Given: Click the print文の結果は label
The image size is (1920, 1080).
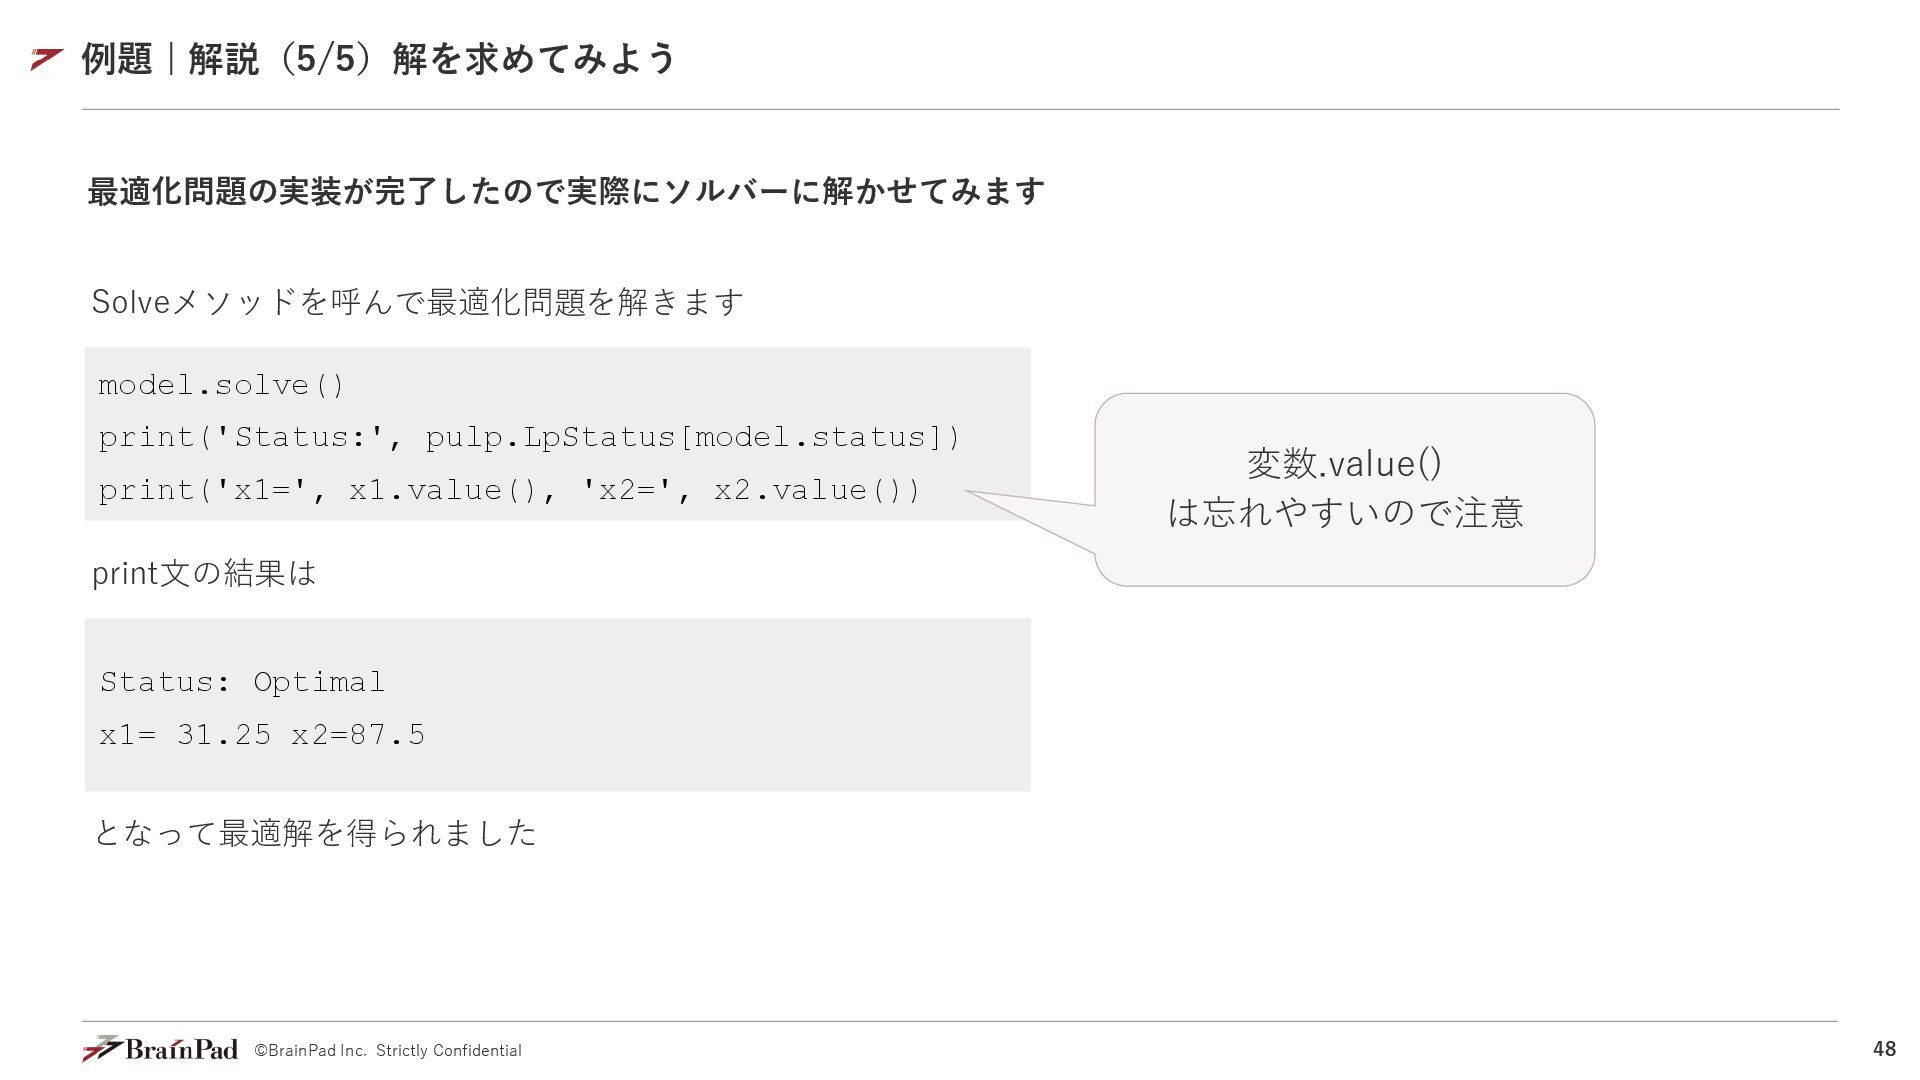Looking at the screenshot, I should pos(204,573).
